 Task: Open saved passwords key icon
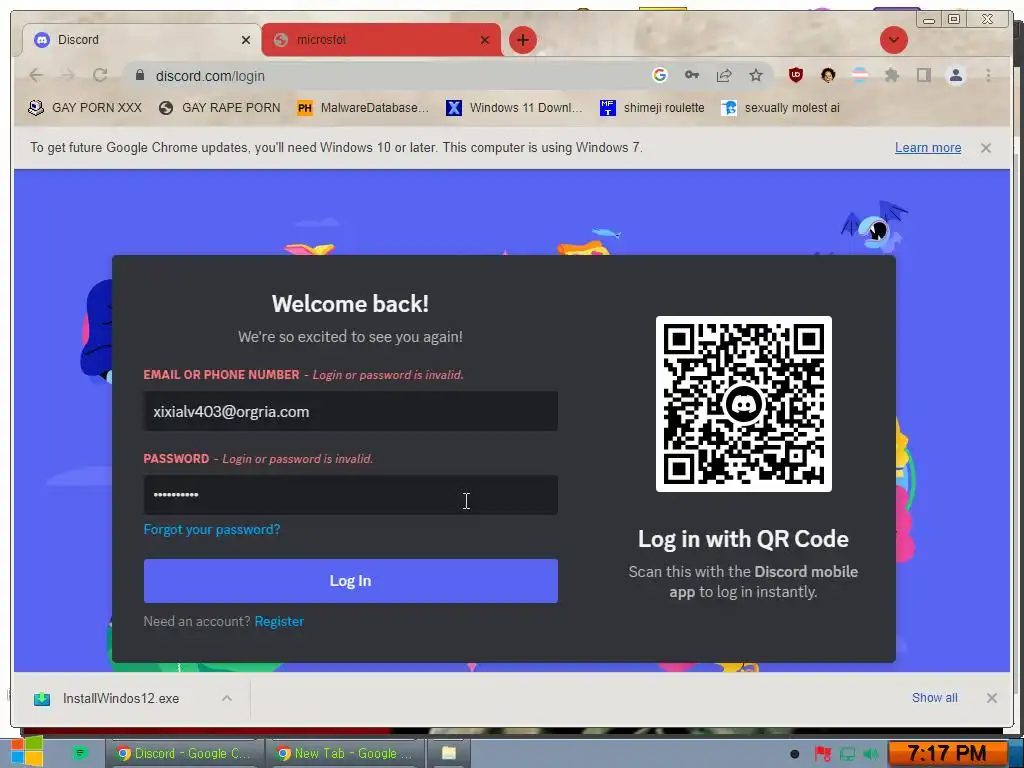click(692, 75)
